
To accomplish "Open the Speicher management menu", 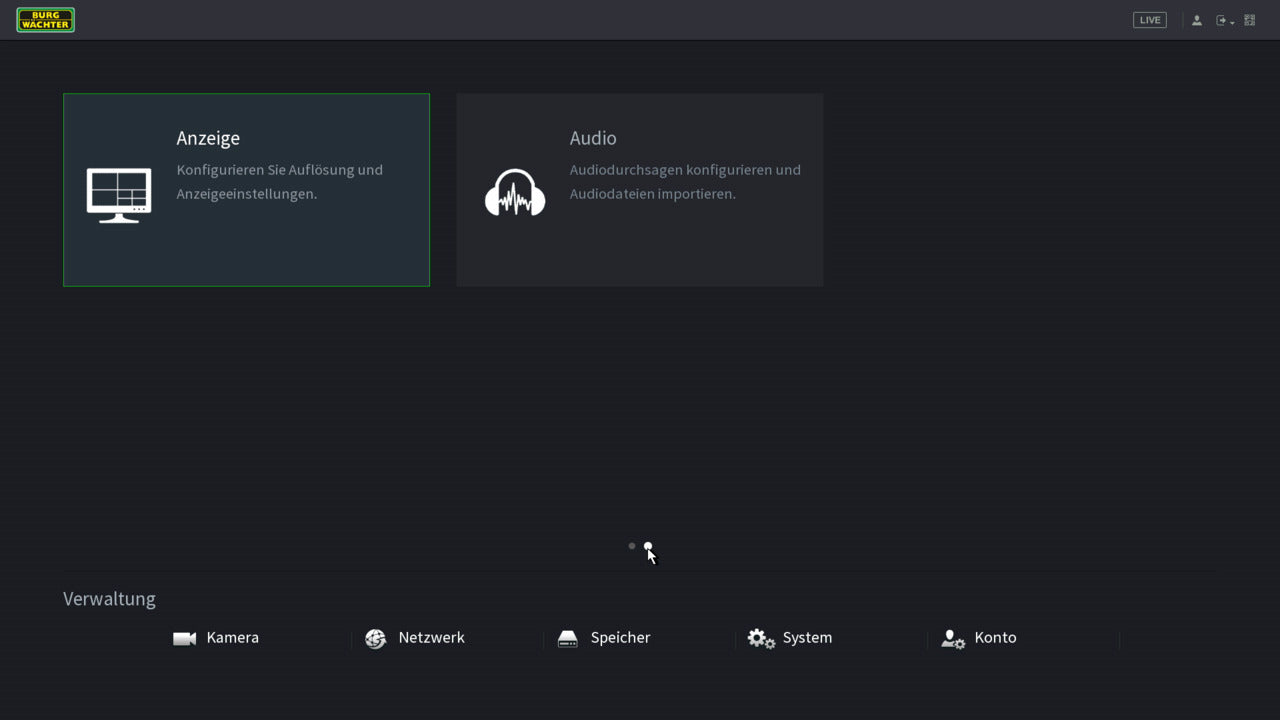I will click(x=620, y=638).
